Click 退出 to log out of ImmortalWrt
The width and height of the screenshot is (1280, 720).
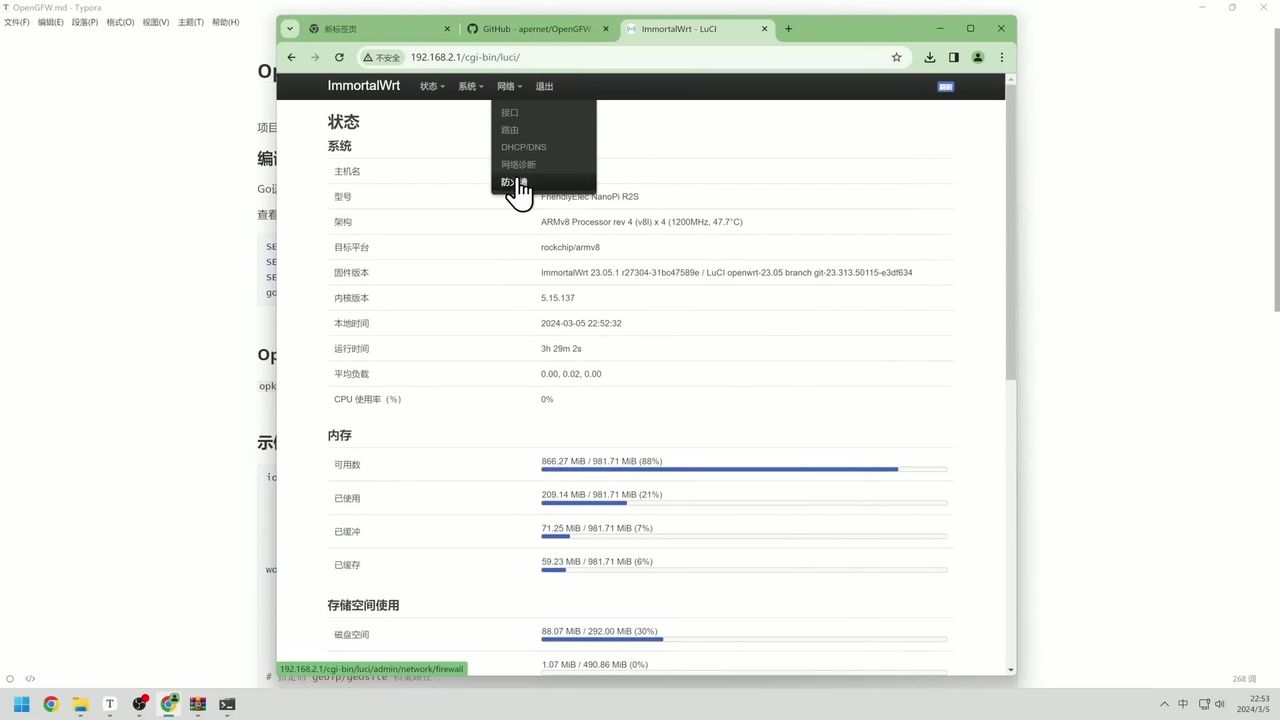[x=543, y=86]
